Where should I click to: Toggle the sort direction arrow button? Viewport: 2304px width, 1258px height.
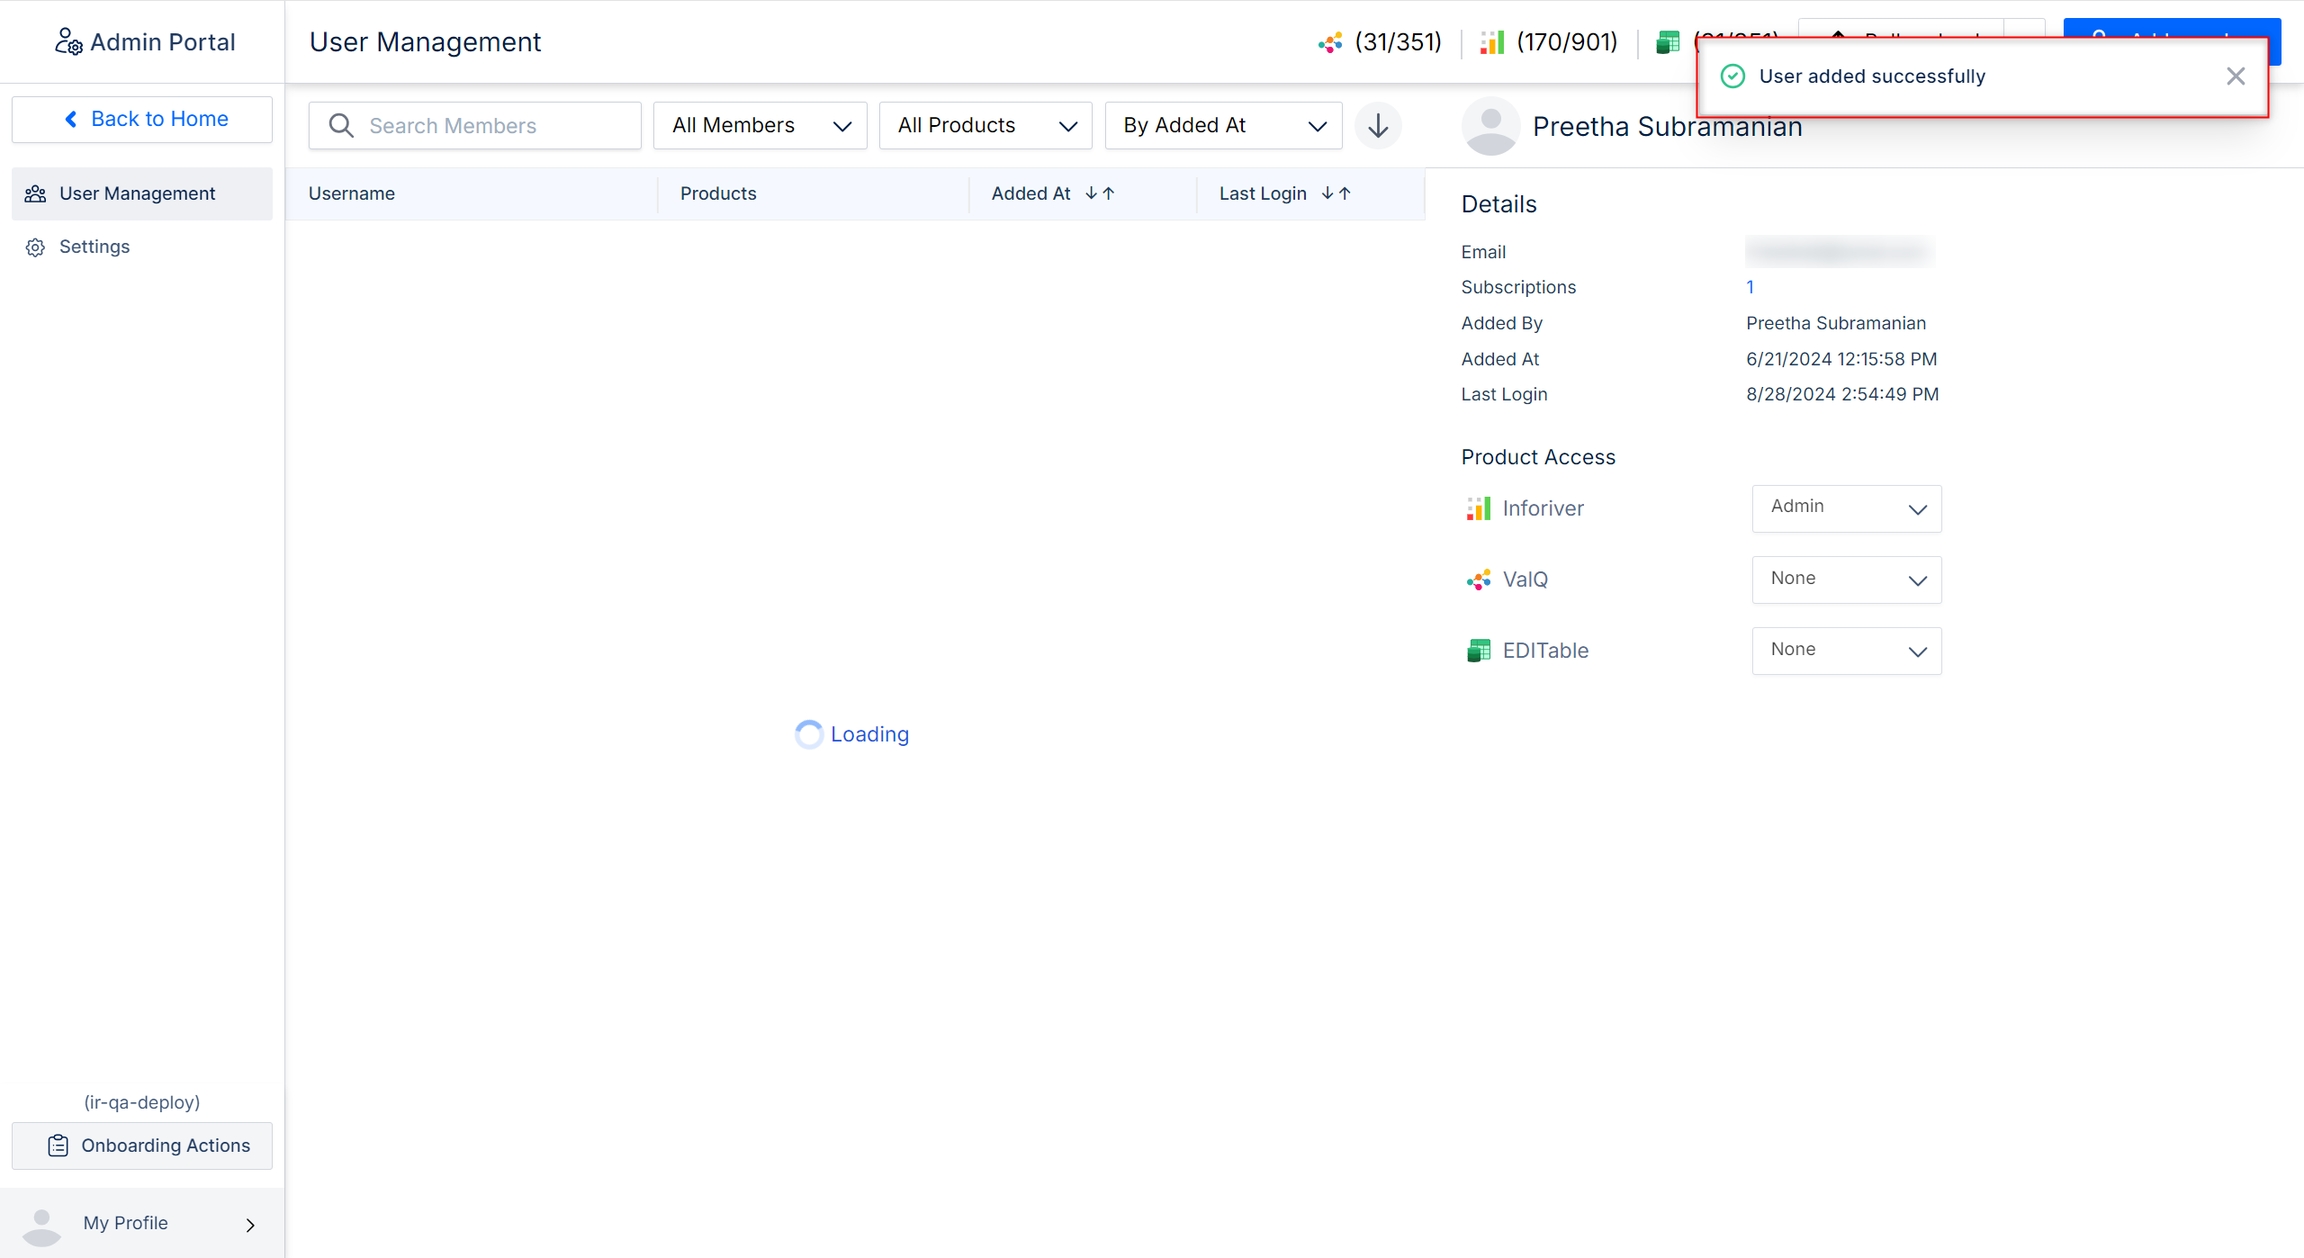1378,126
